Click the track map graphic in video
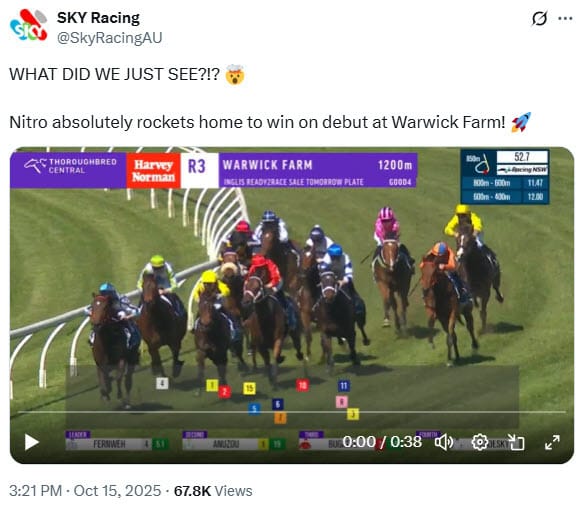The height and width of the screenshot is (510, 588). pos(479,164)
